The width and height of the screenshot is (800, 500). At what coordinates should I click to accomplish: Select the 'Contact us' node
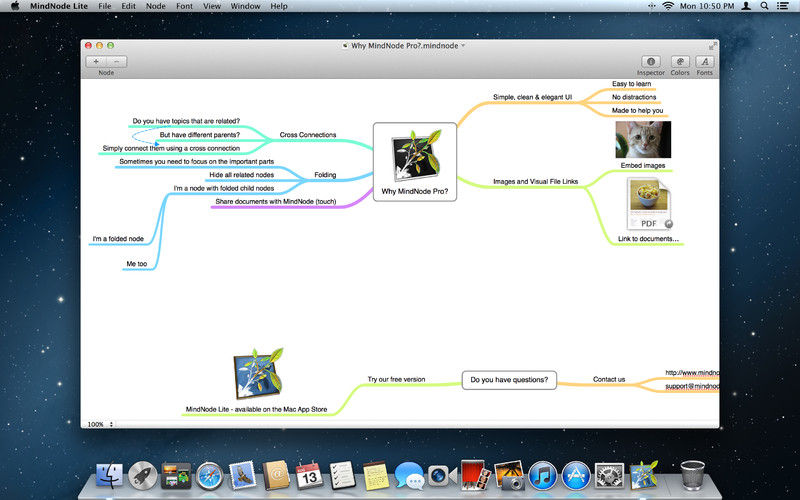coord(609,380)
